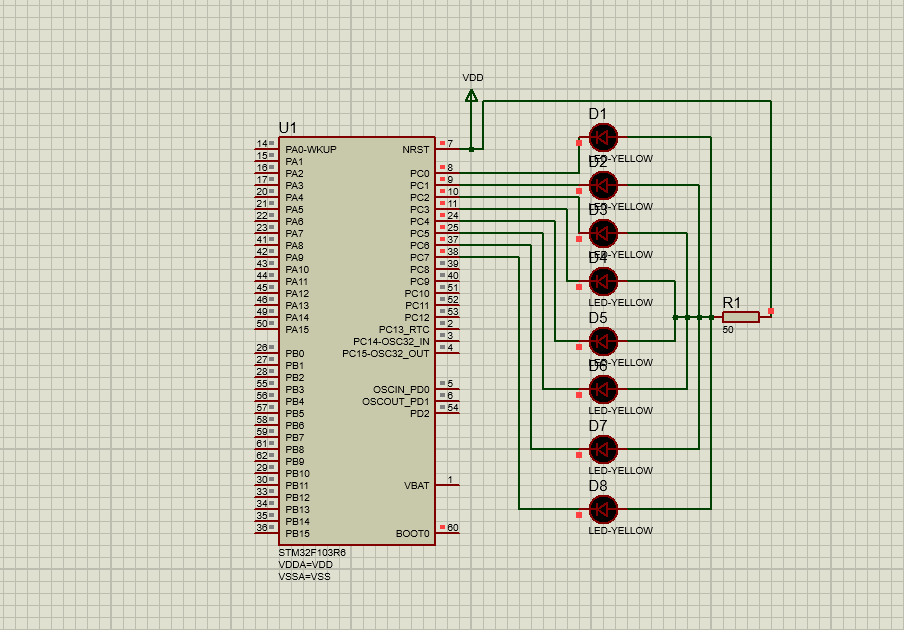Click pin number 14 beside PA0-WKUP
This screenshot has width=904, height=630.
[x=262, y=144]
